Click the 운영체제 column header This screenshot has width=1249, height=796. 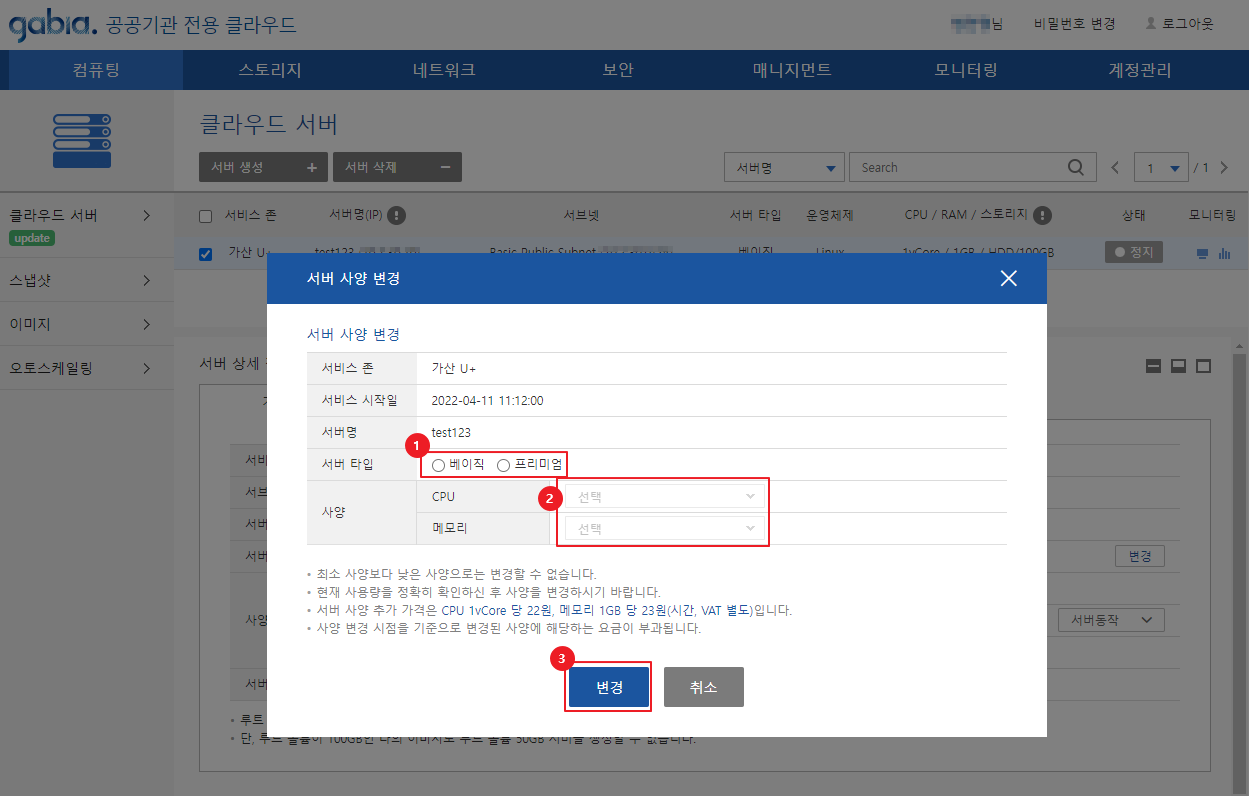829,216
